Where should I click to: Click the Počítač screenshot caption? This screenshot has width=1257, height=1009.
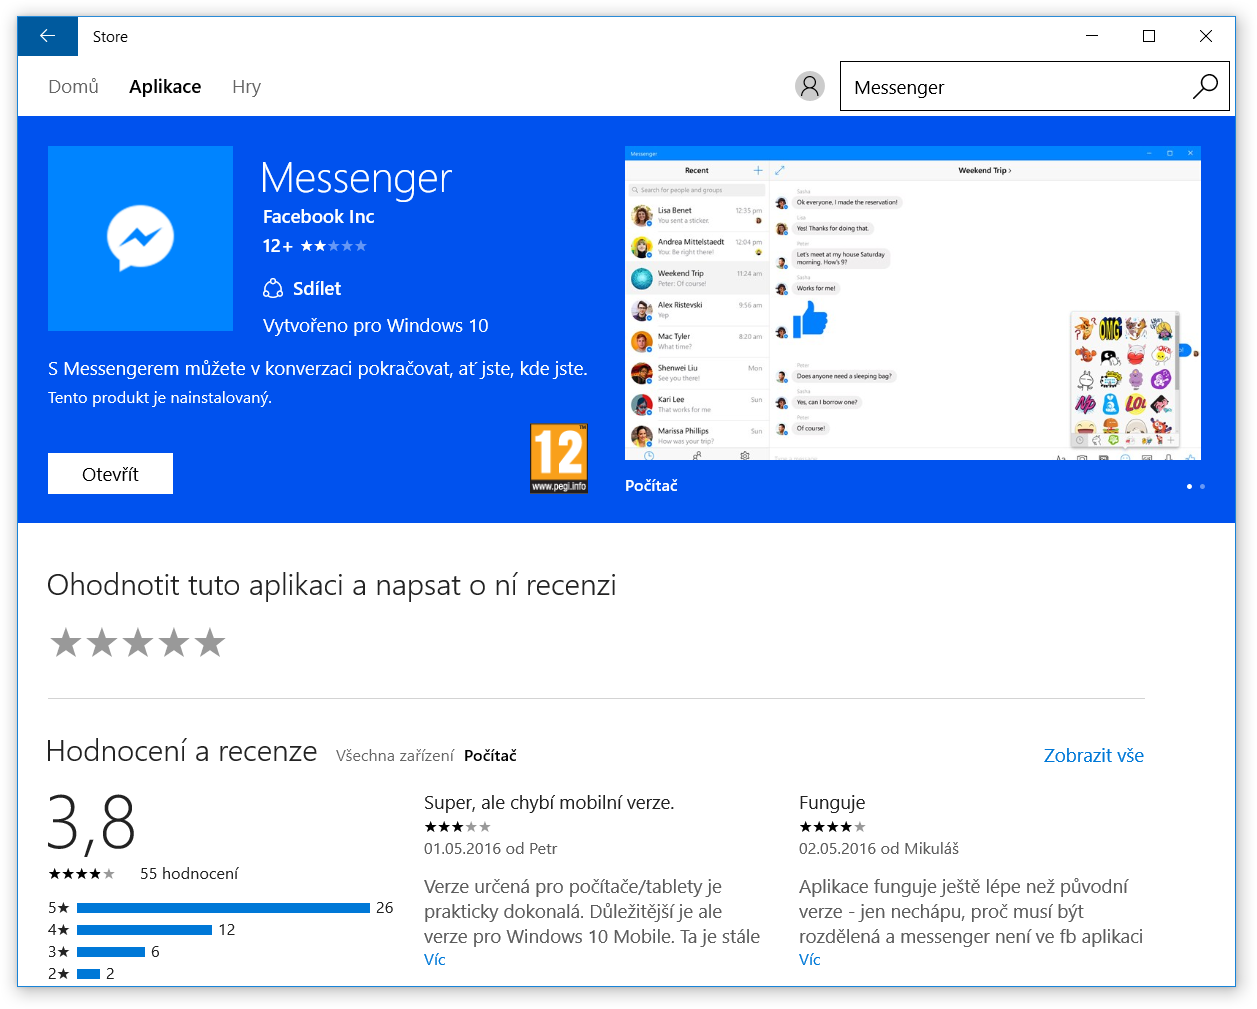[x=651, y=485]
